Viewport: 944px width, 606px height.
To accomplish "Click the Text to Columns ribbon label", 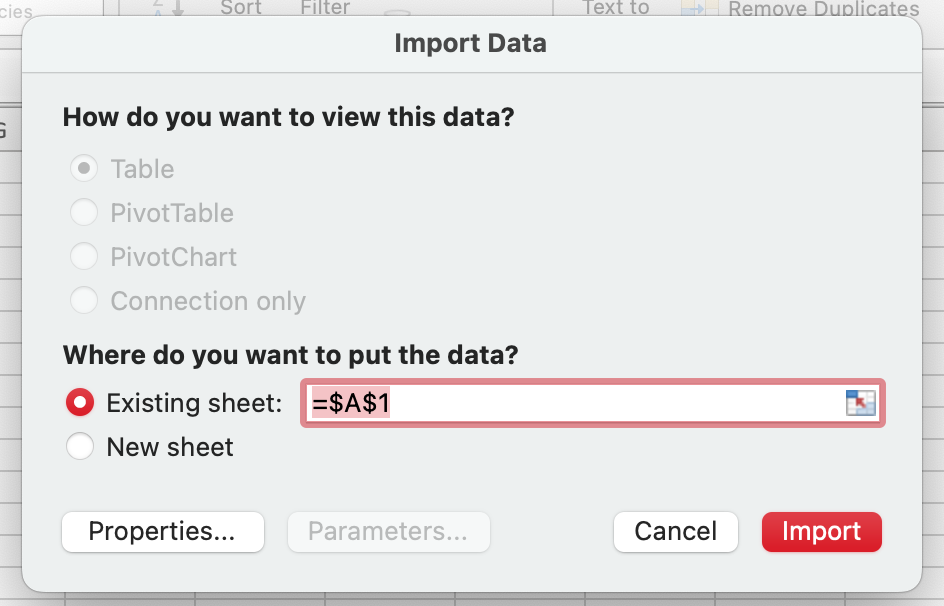I will (x=616, y=8).
